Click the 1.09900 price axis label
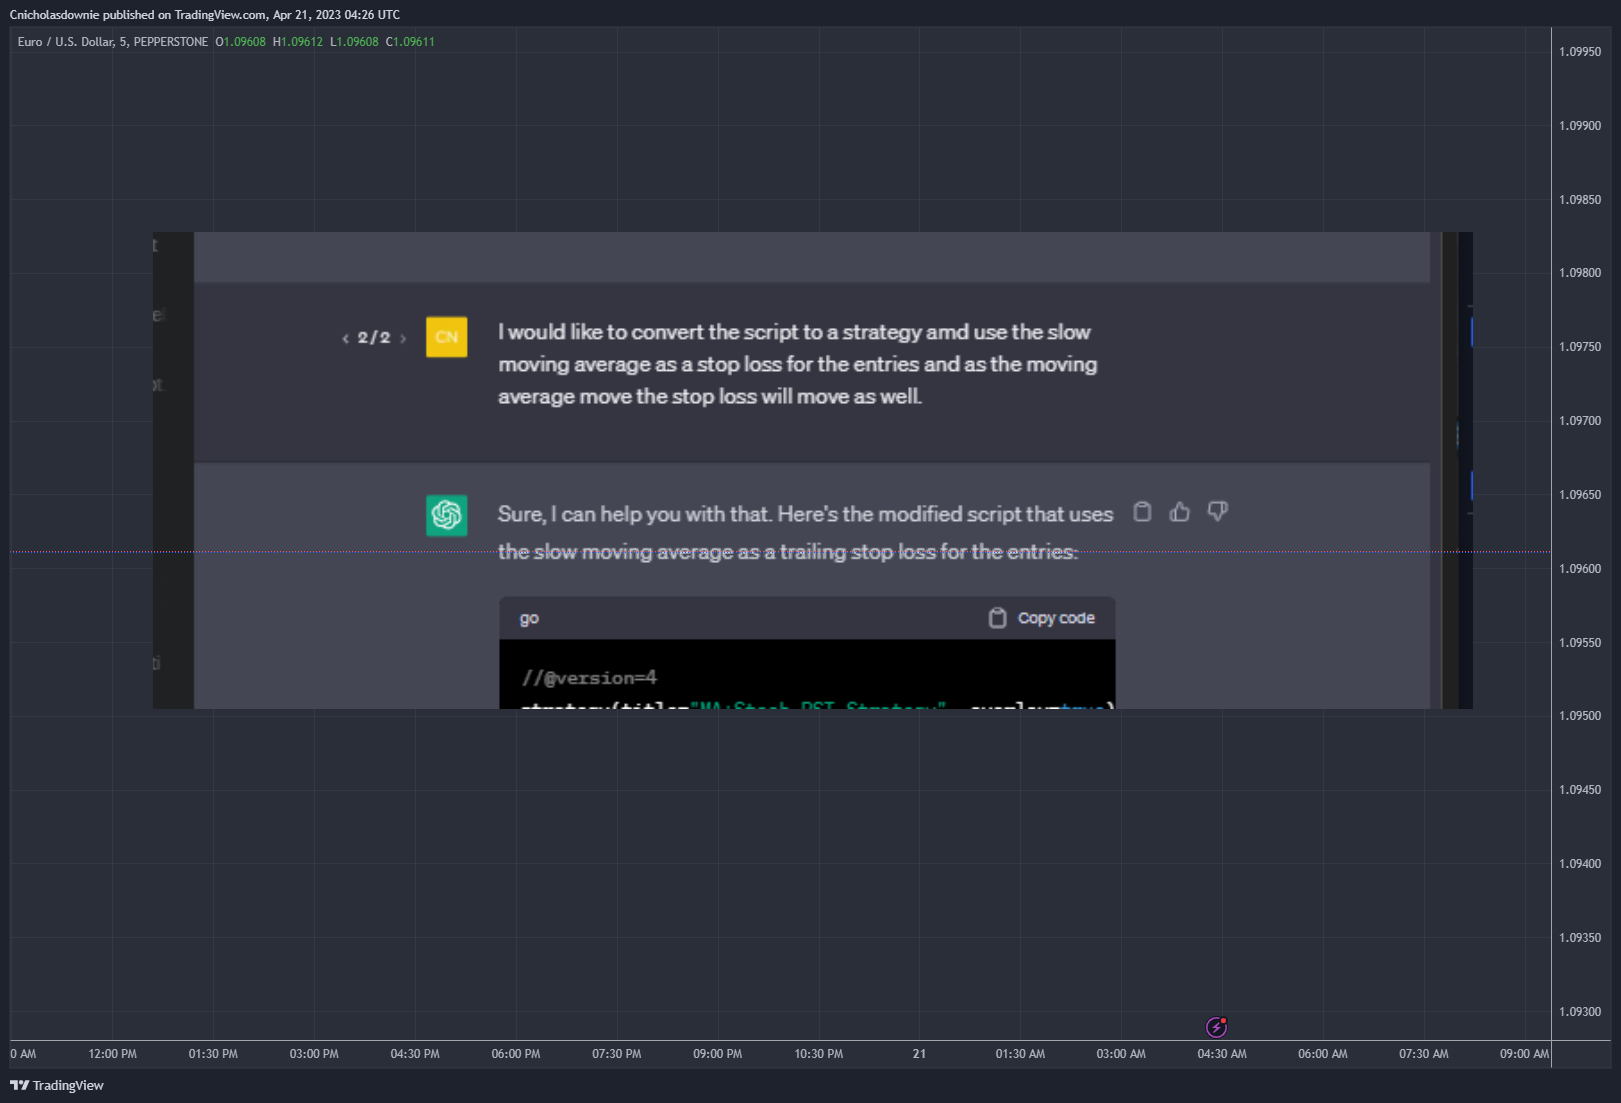The image size is (1621, 1103). (x=1580, y=126)
